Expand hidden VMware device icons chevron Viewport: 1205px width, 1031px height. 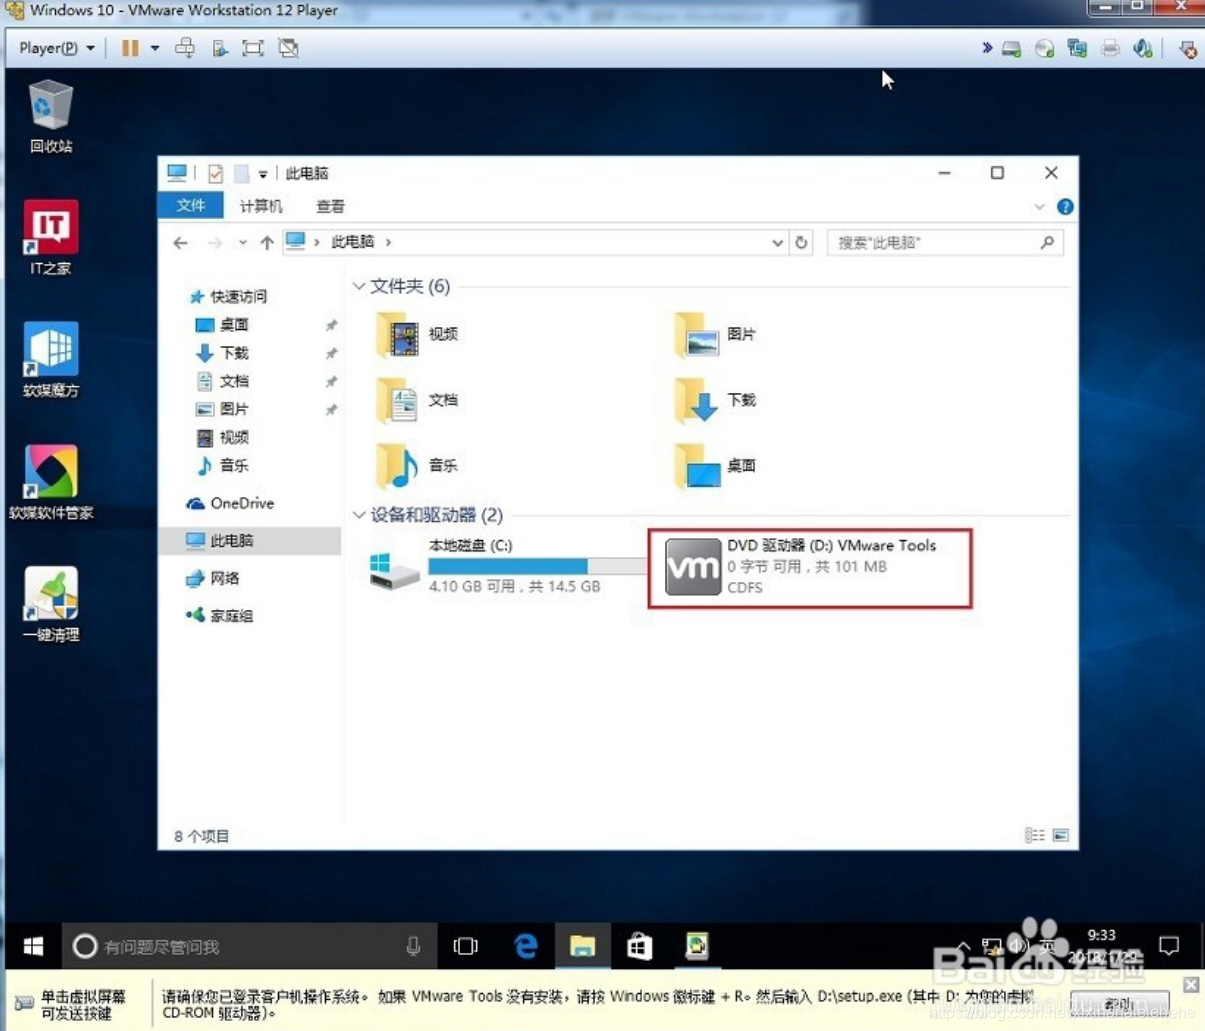987,47
